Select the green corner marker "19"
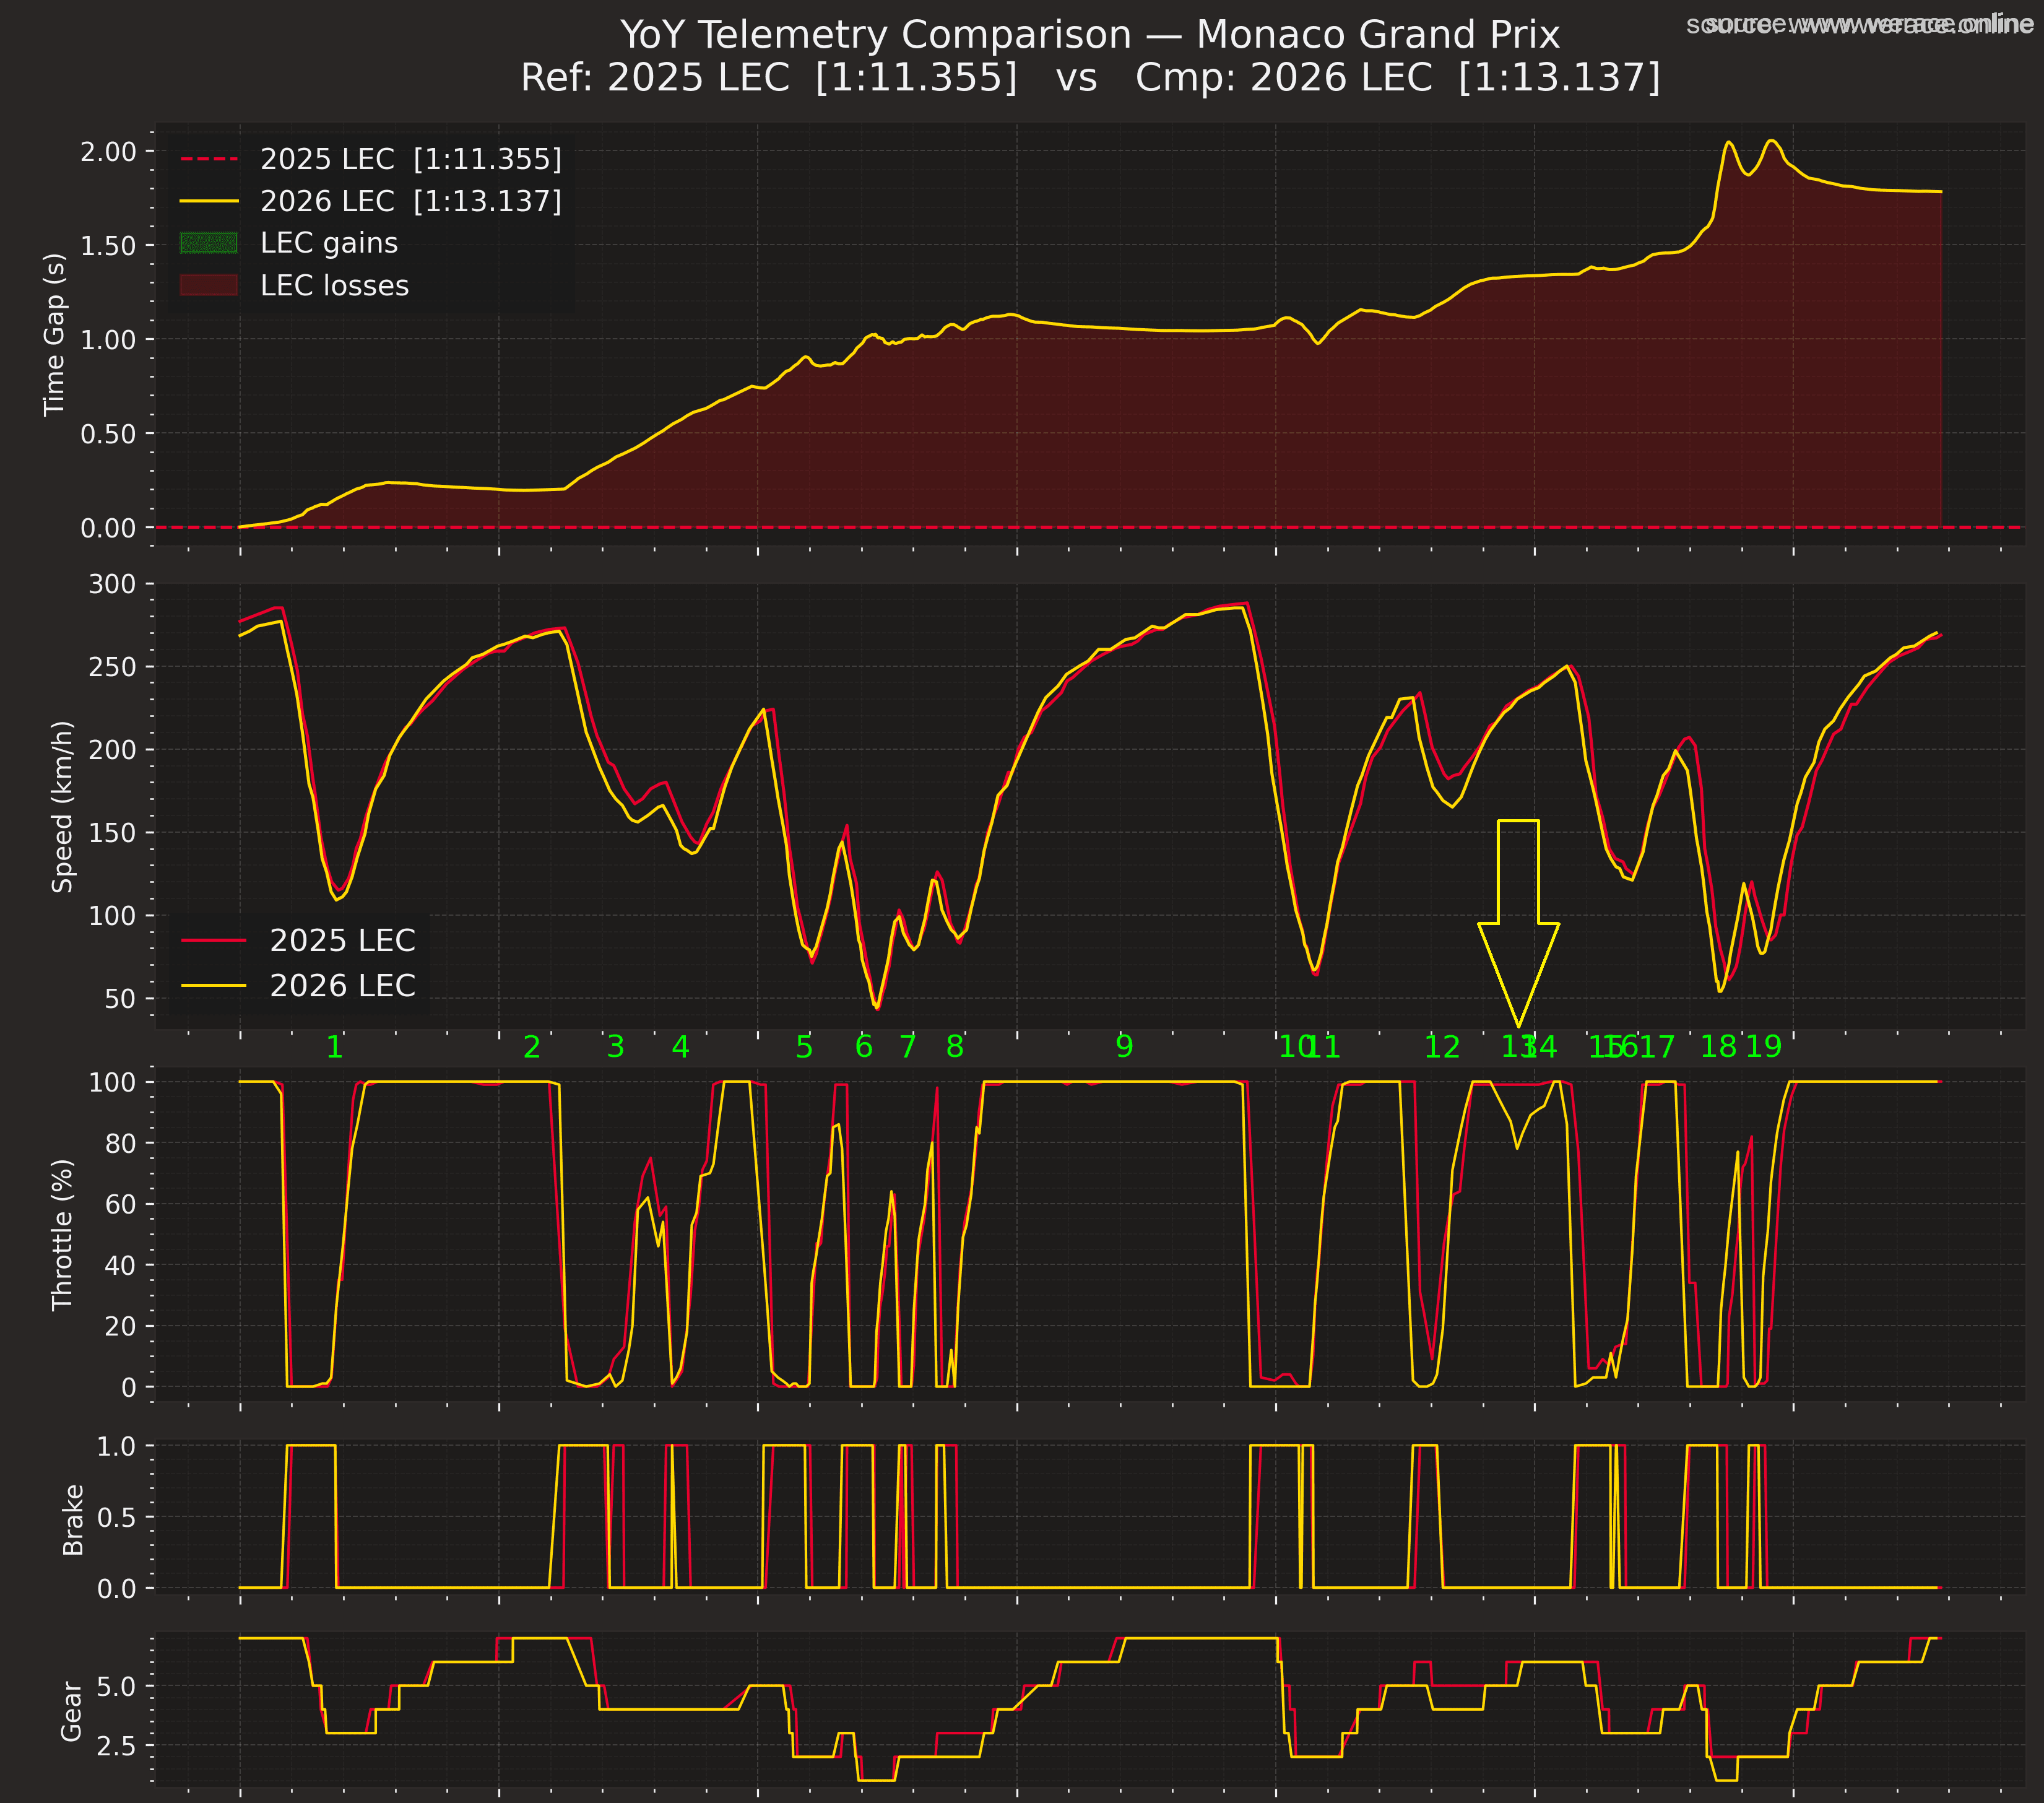 click(1764, 1047)
